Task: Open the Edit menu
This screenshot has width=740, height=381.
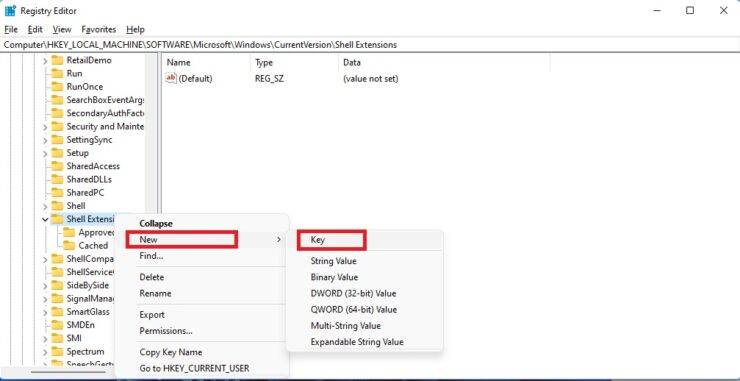Action: point(35,29)
